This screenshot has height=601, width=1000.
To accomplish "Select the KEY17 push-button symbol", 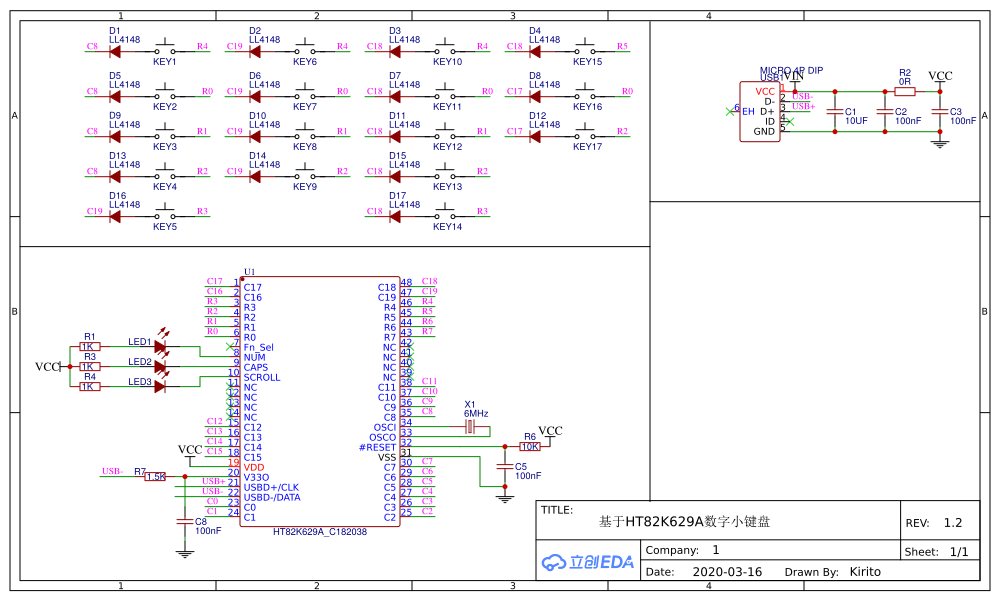I will click(585, 133).
